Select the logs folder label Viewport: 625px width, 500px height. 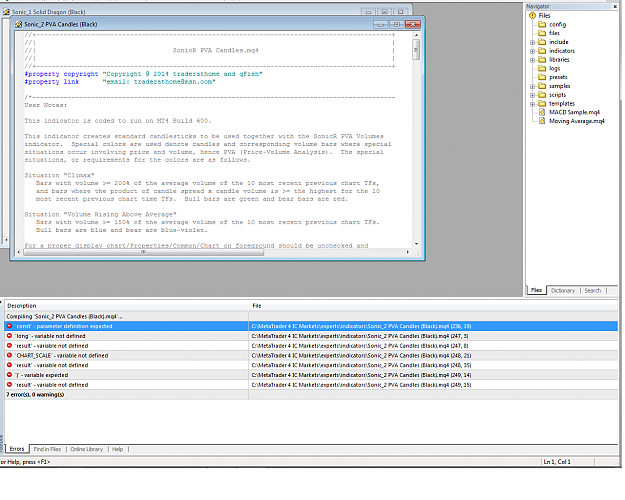(554, 69)
